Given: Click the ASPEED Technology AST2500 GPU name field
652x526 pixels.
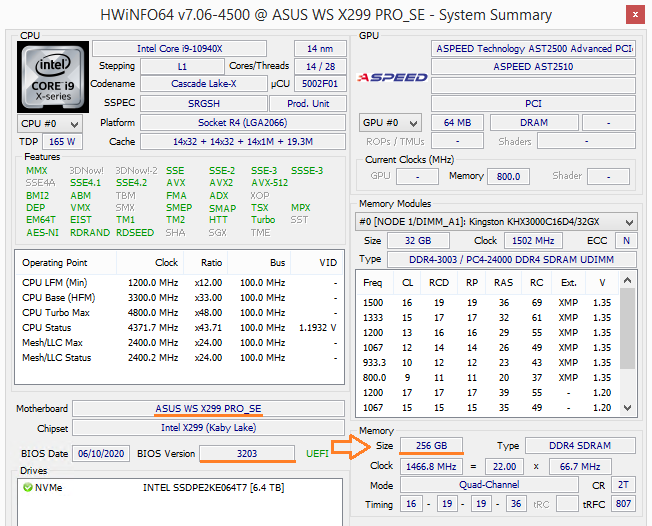Looking at the screenshot, I should pos(533,49).
